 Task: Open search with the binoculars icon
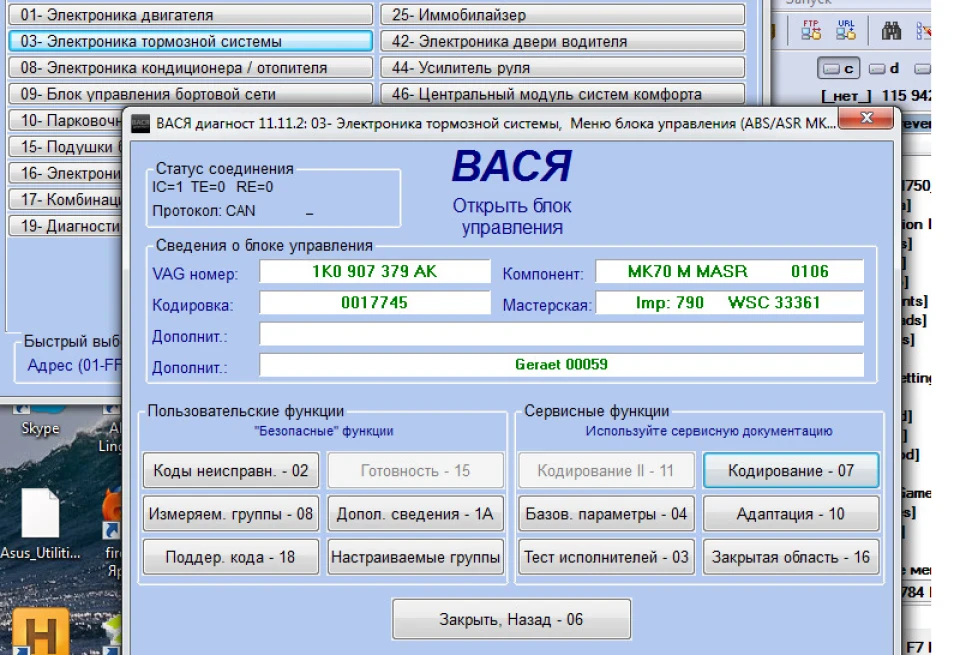tap(891, 30)
